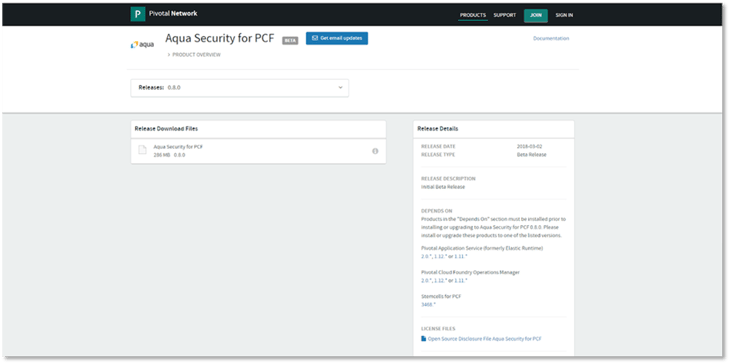Open 2.0.* under Pivotal Cloud Foundry Operations Manager
Image resolution: width=730 pixels, height=364 pixels.
(x=426, y=281)
